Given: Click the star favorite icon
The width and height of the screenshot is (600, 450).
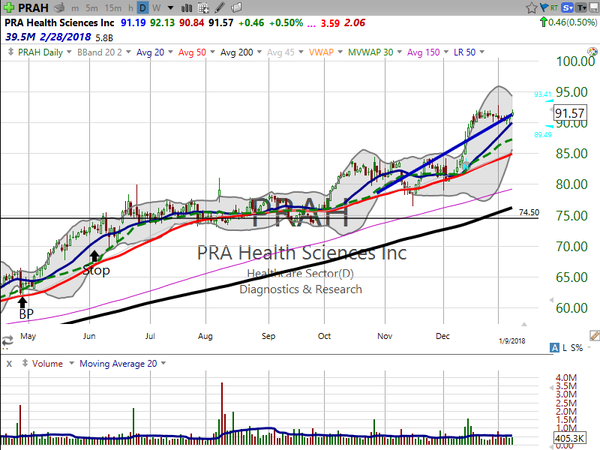Looking at the screenshot, I should tap(532, 8).
